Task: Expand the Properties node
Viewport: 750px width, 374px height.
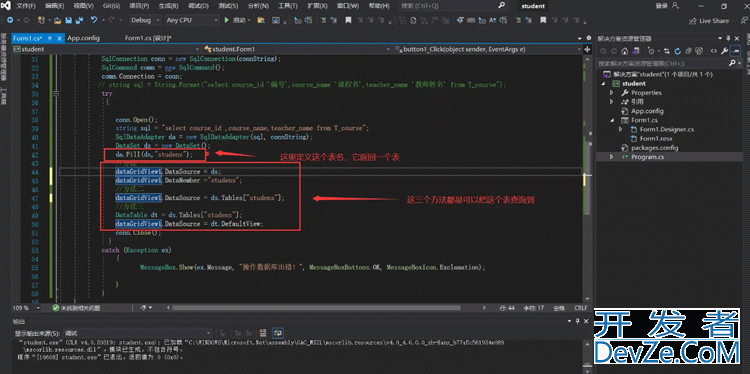Action: [611, 93]
